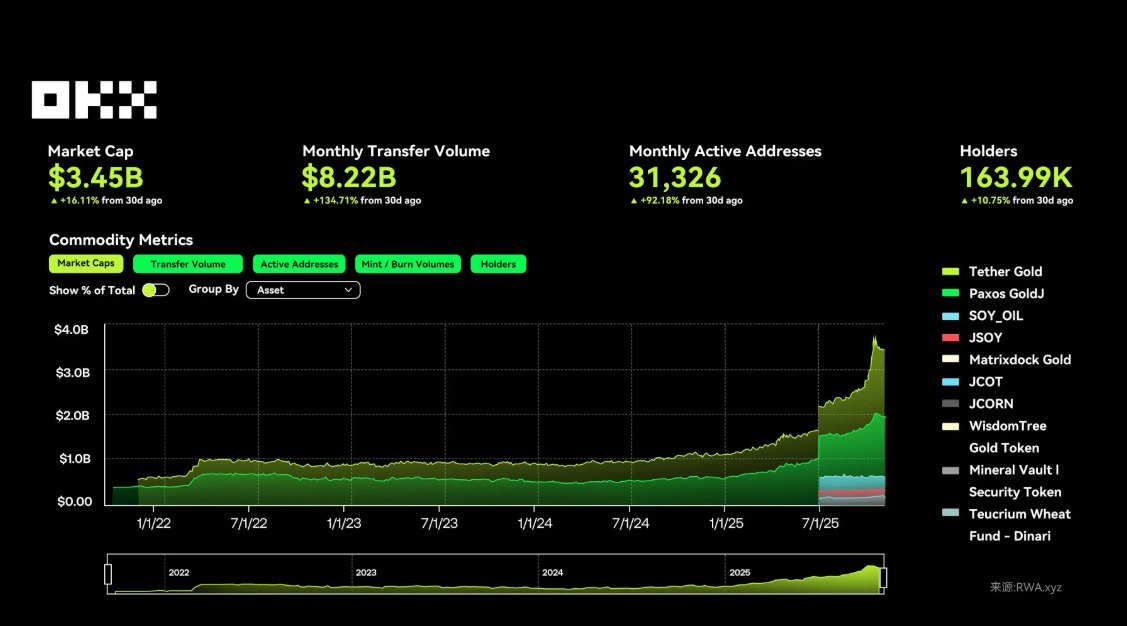1127x626 pixels.
Task: Click the left handle of range slider
Action: [x=108, y=574]
